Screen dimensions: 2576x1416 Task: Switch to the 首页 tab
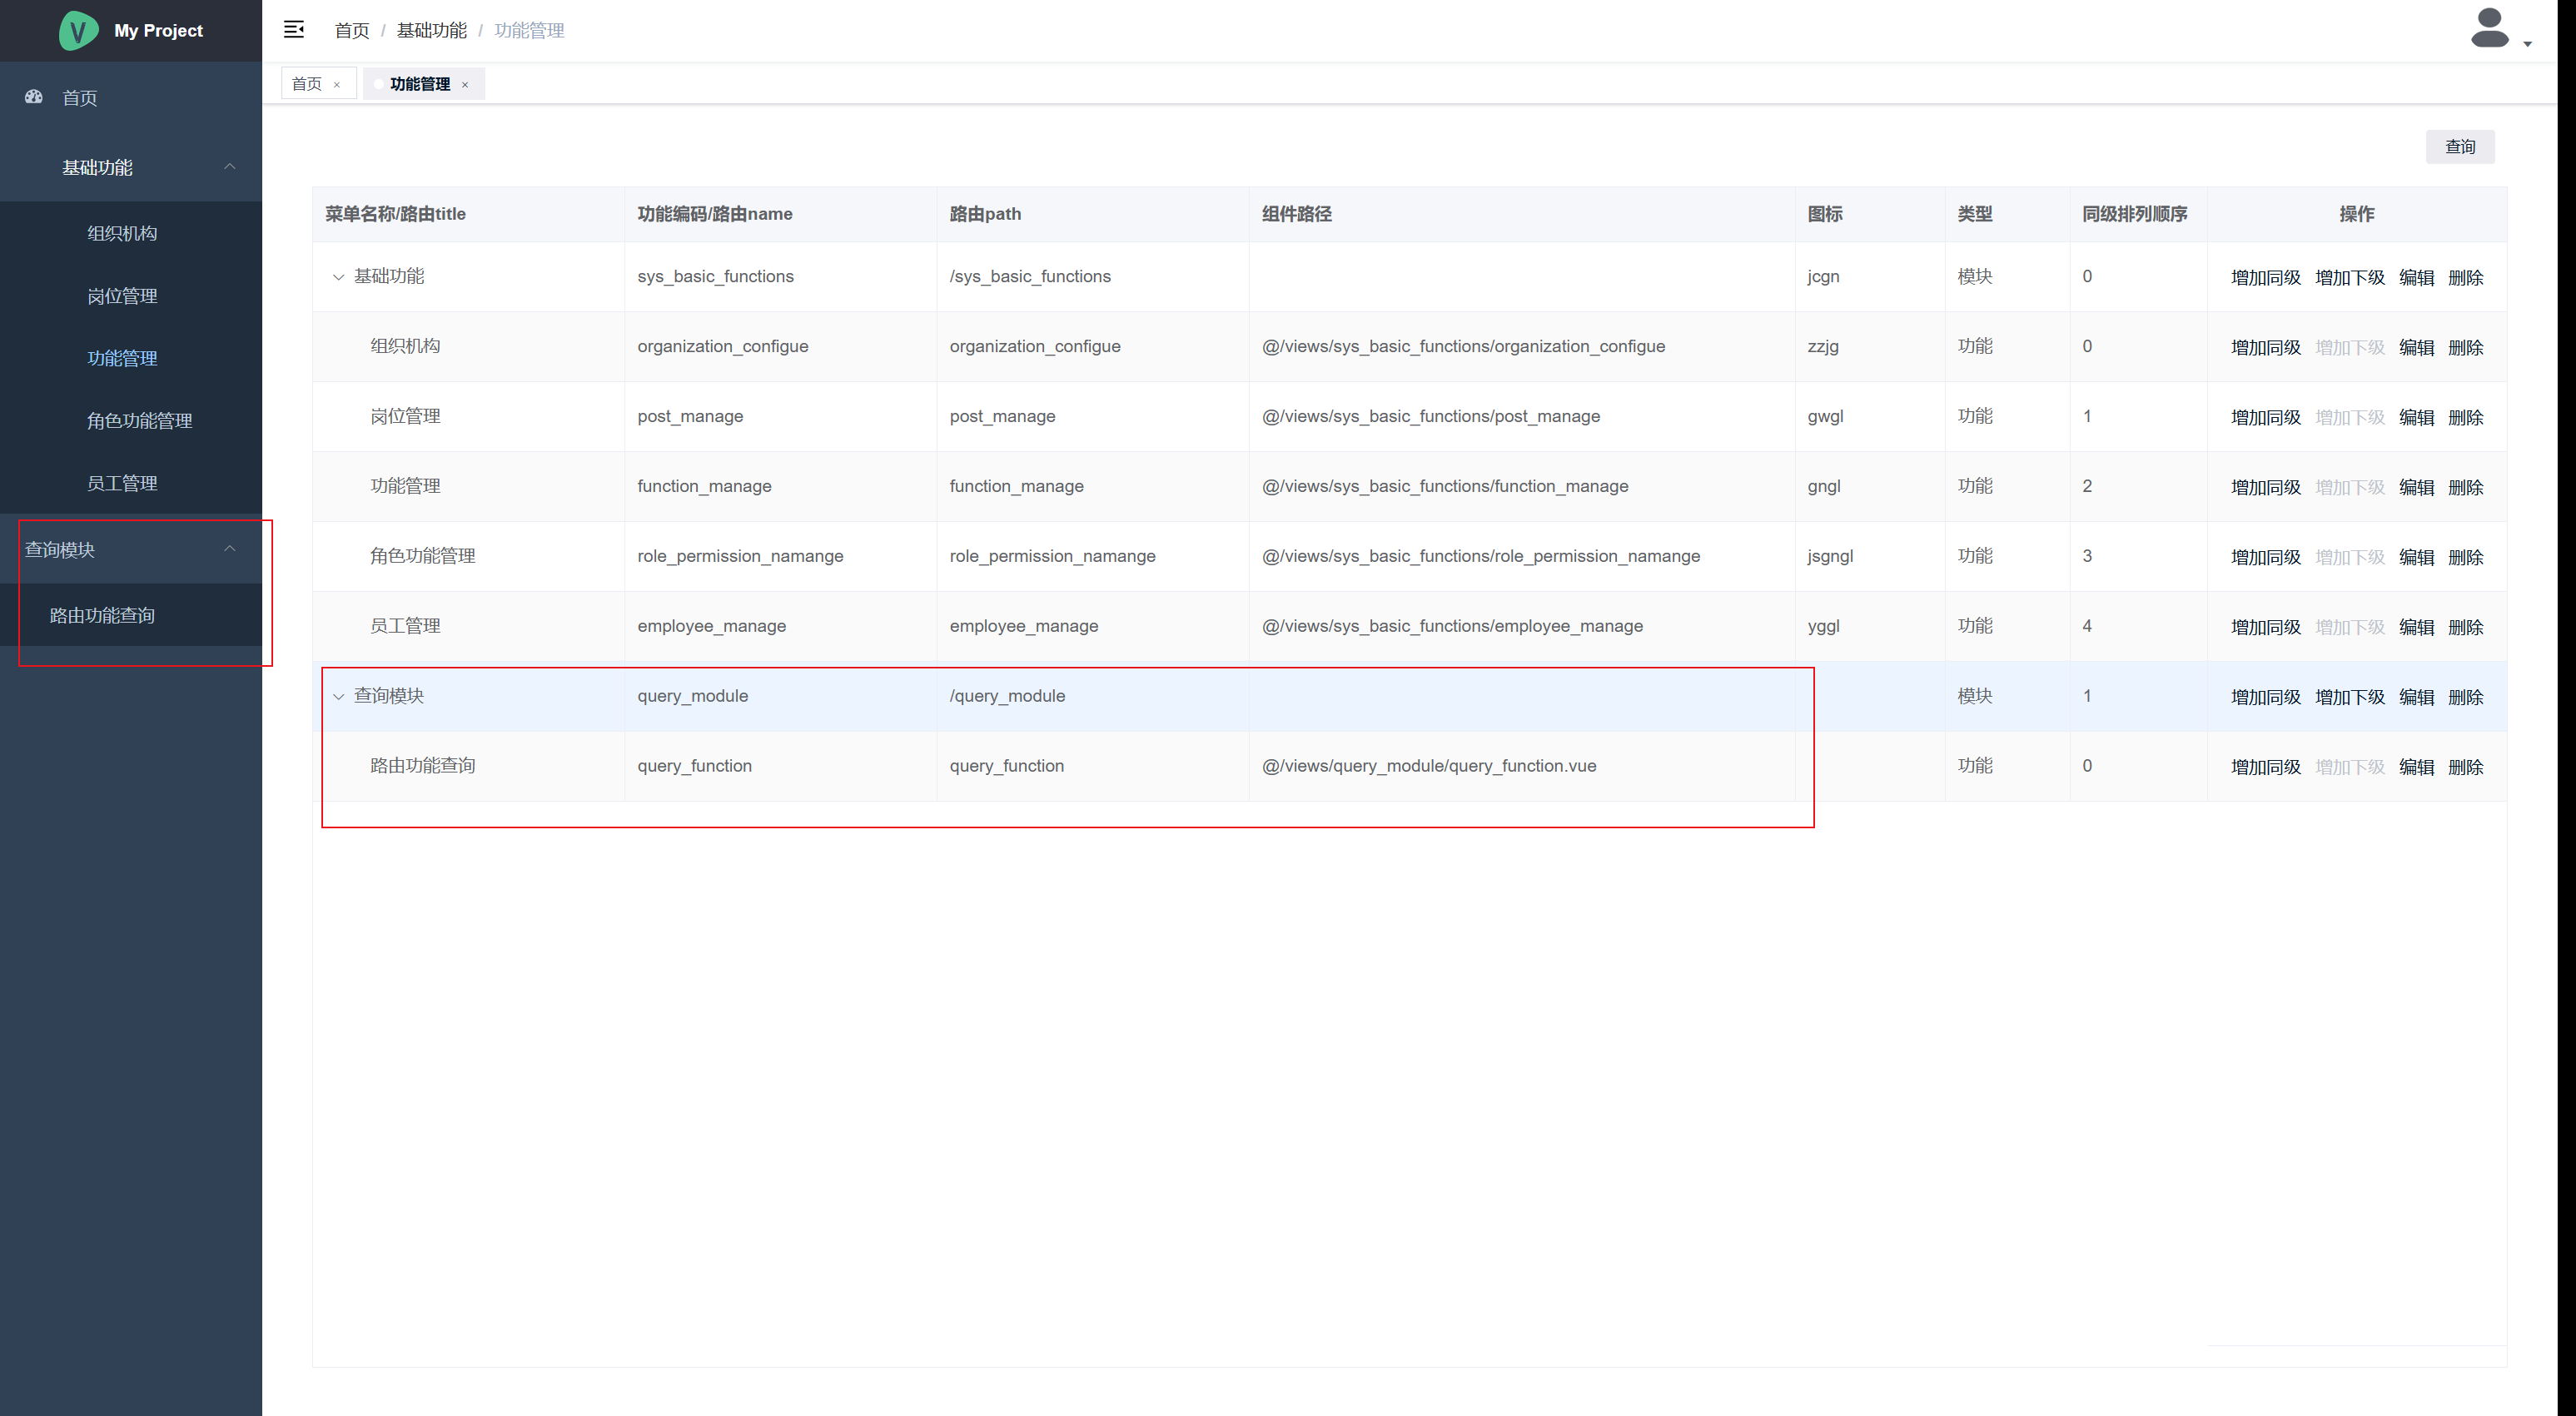[x=307, y=84]
